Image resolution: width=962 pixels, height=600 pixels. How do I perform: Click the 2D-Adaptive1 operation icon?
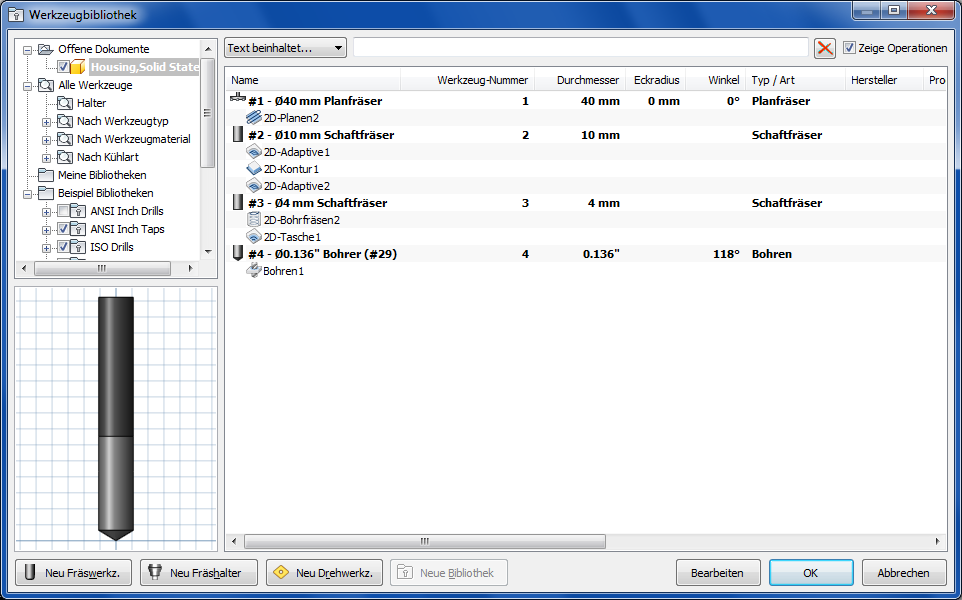pos(254,152)
